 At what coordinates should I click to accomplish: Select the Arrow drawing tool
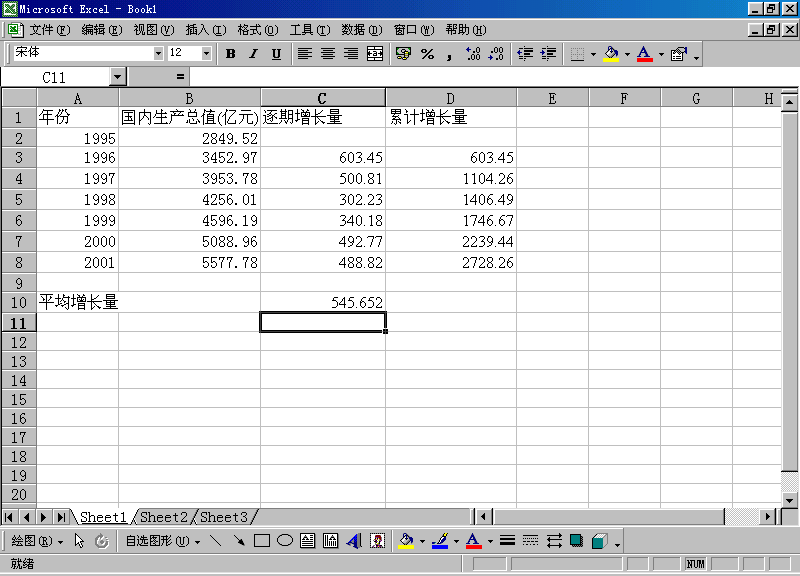pos(238,541)
